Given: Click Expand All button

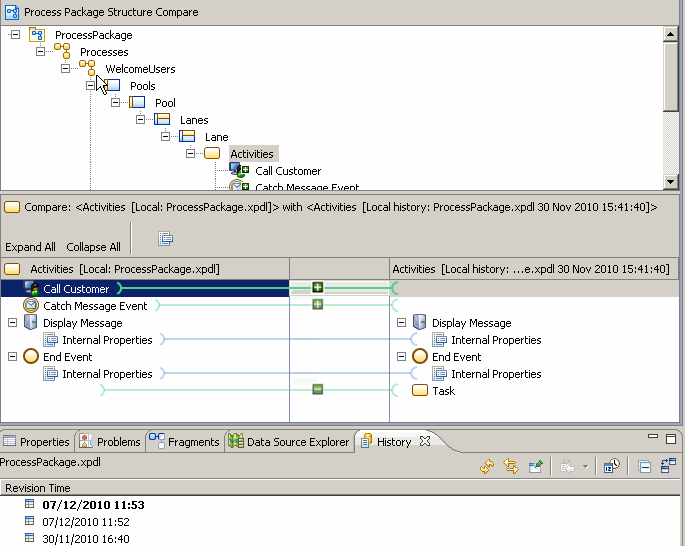Looking at the screenshot, I should tap(30, 247).
